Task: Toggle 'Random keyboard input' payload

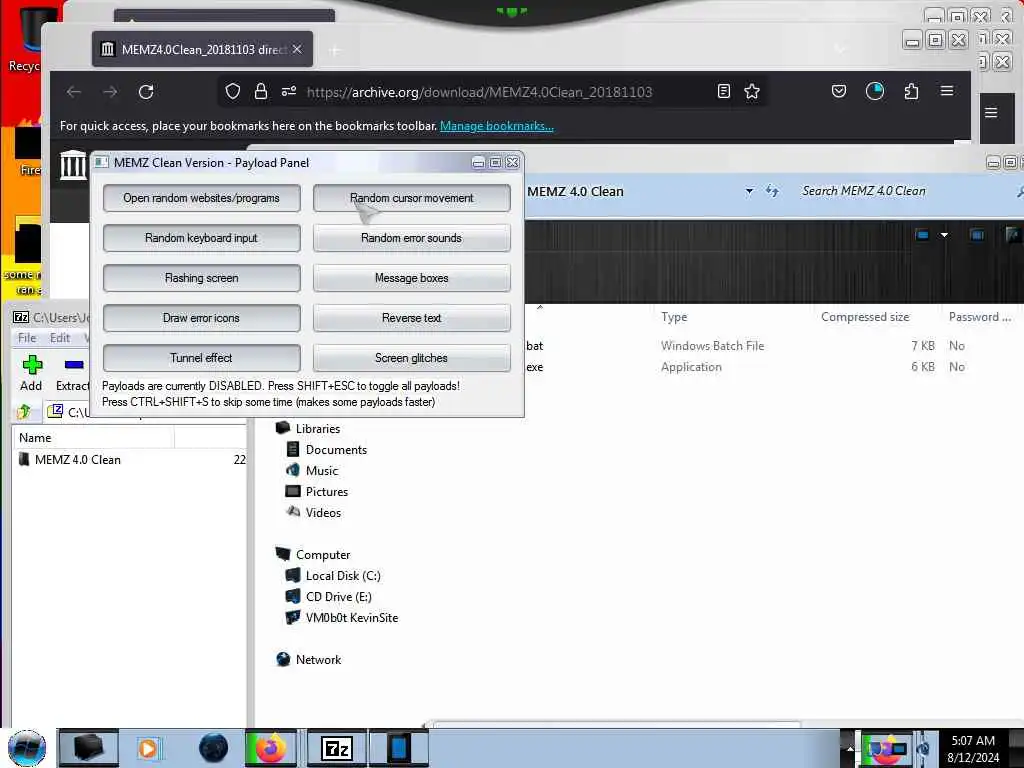Action: [x=201, y=238]
